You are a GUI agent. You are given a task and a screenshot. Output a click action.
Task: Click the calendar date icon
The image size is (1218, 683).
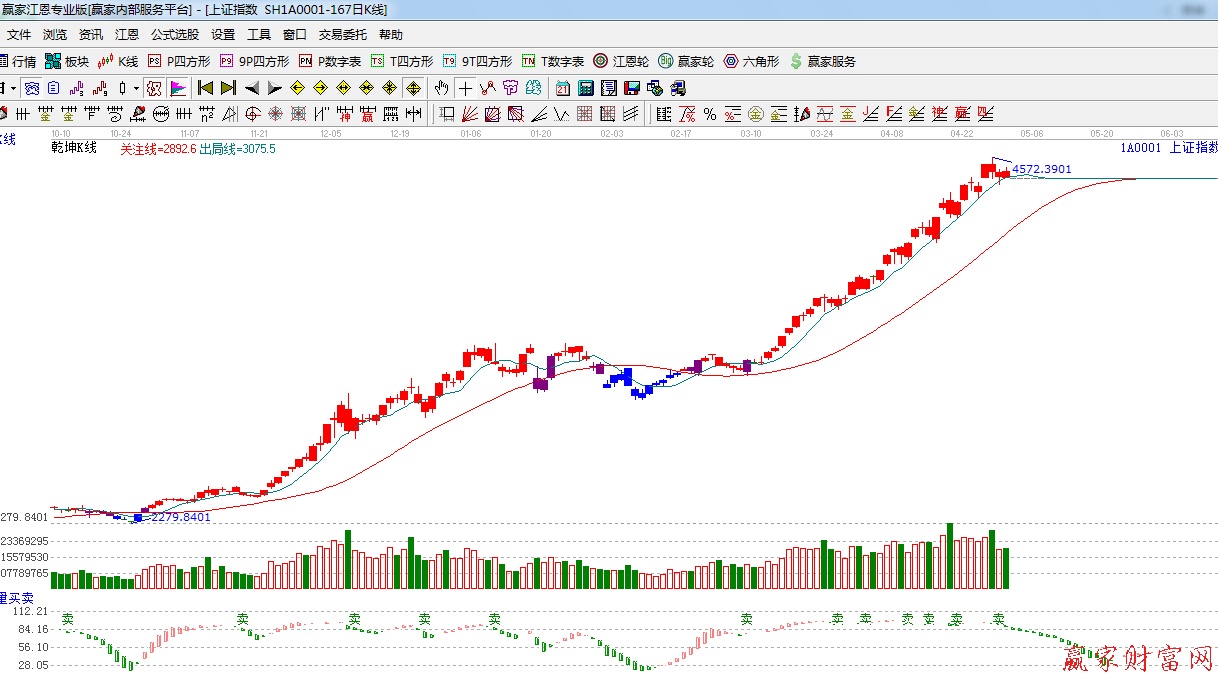563,88
